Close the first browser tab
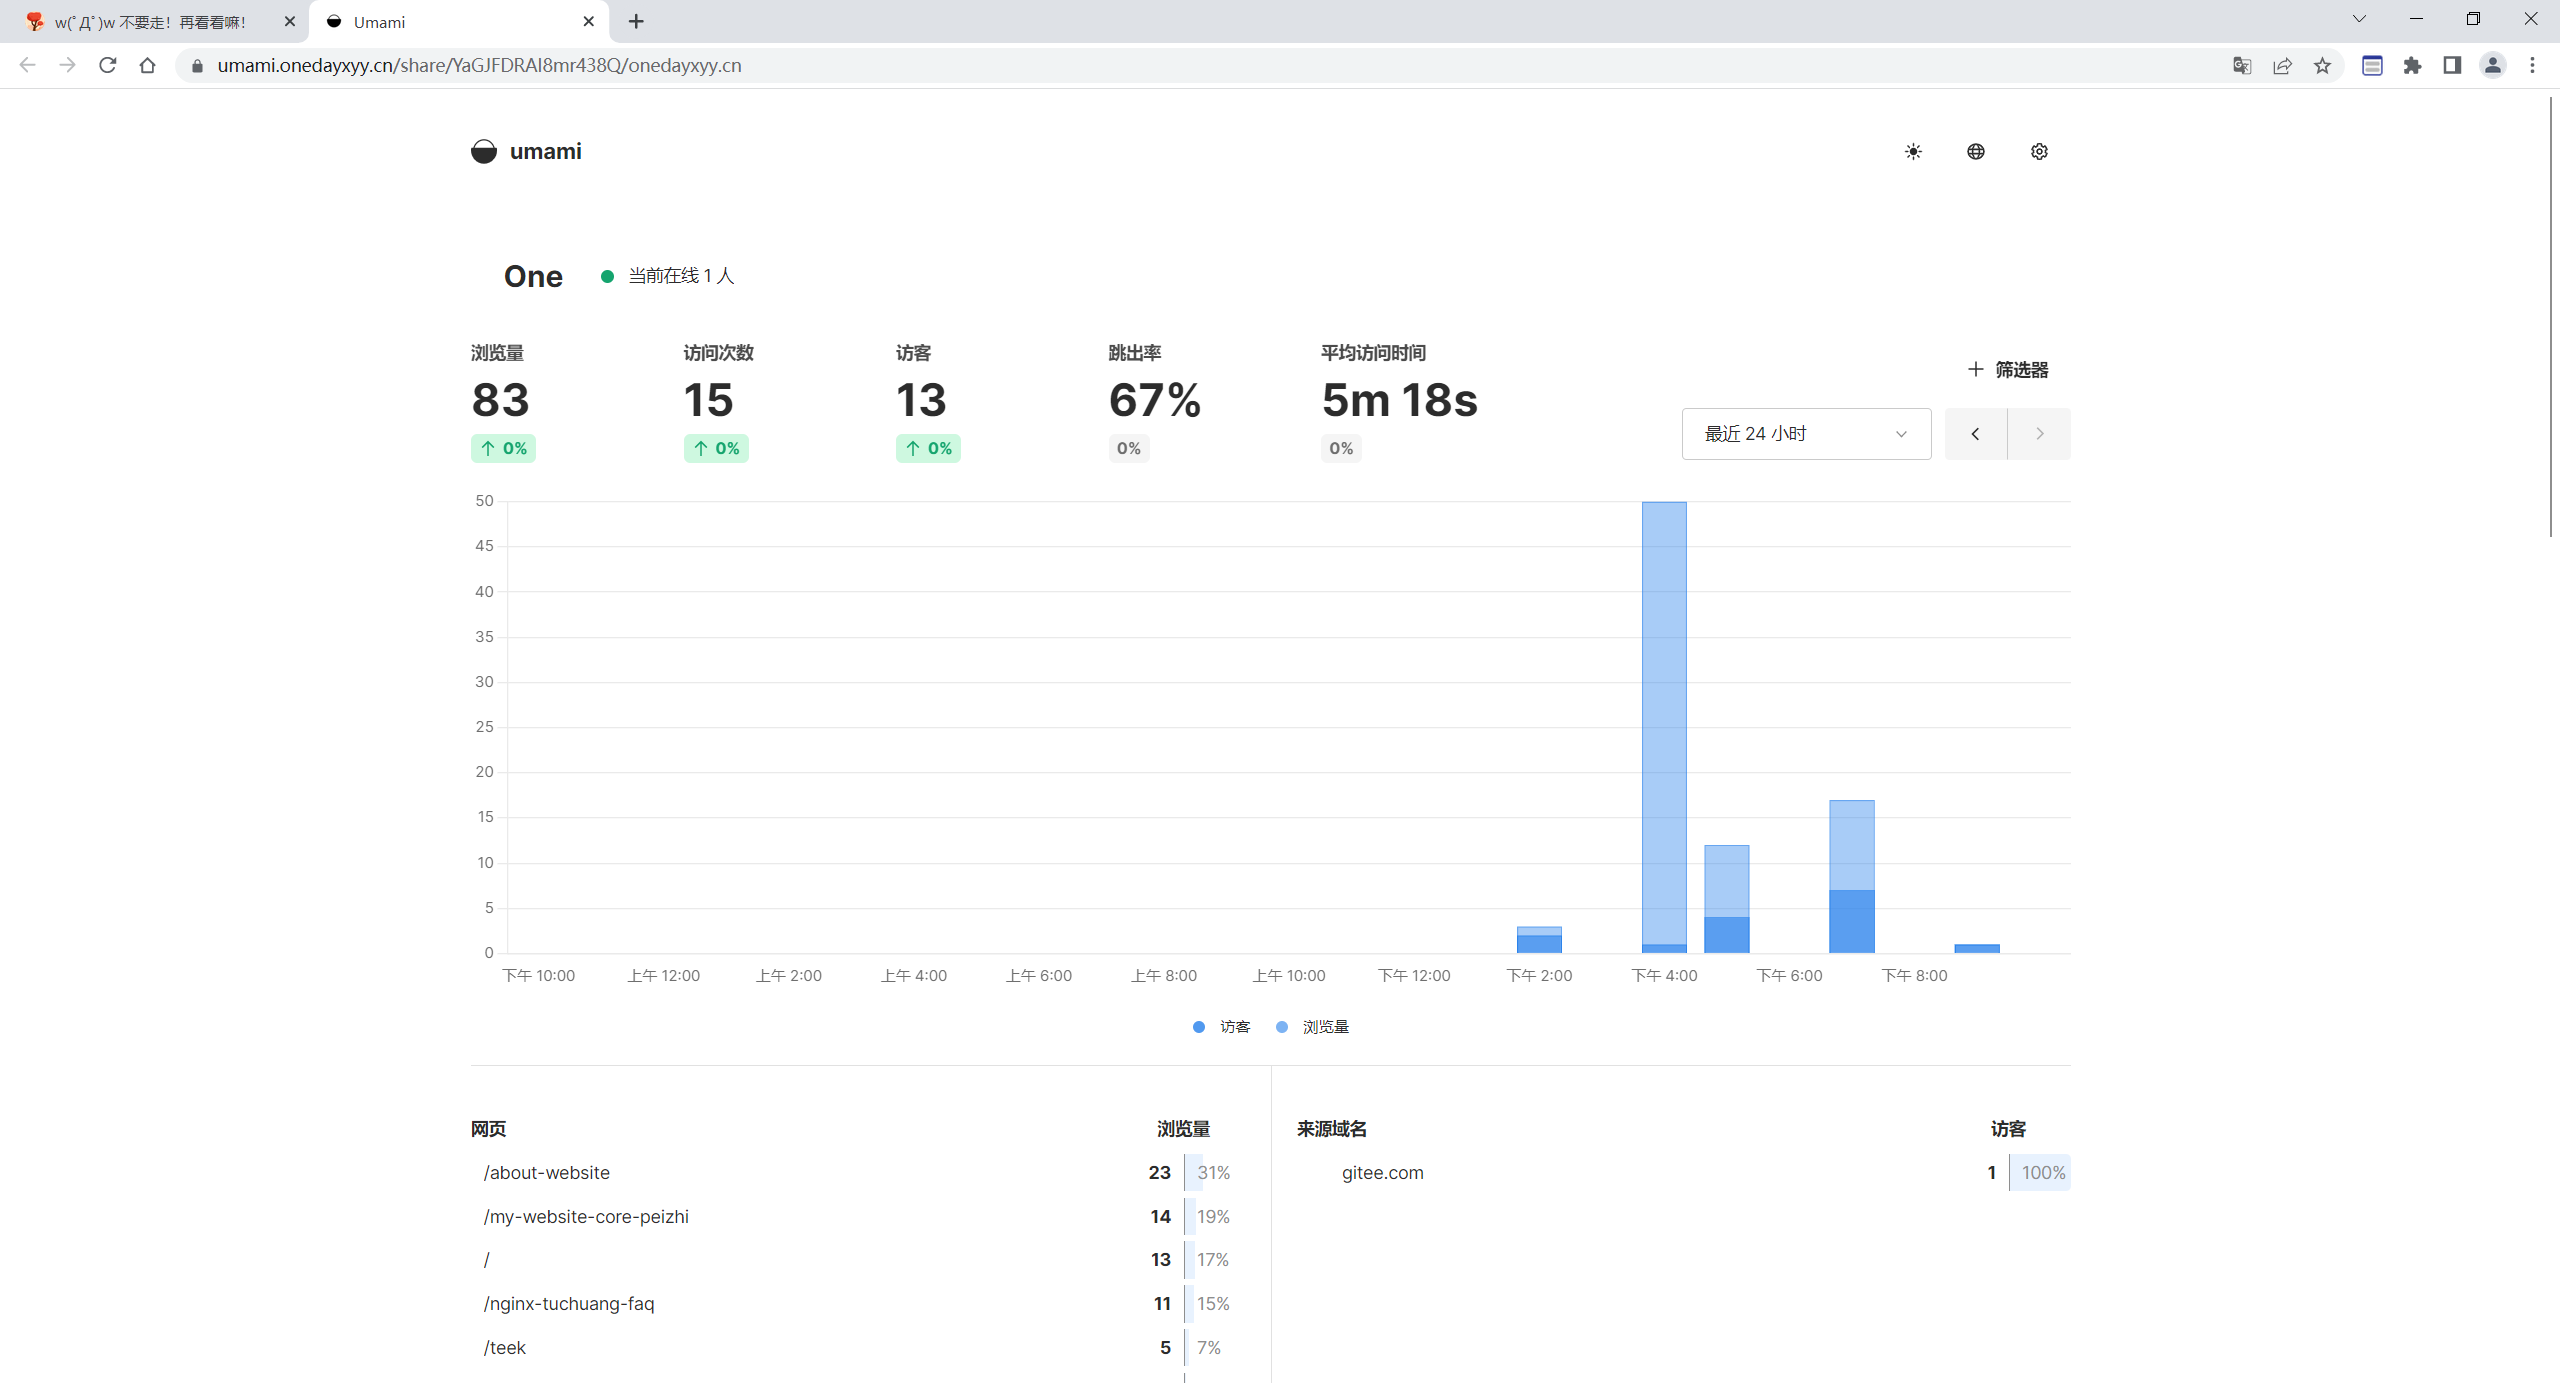Screen dimensions: 2560x1383 [x=289, y=21]
